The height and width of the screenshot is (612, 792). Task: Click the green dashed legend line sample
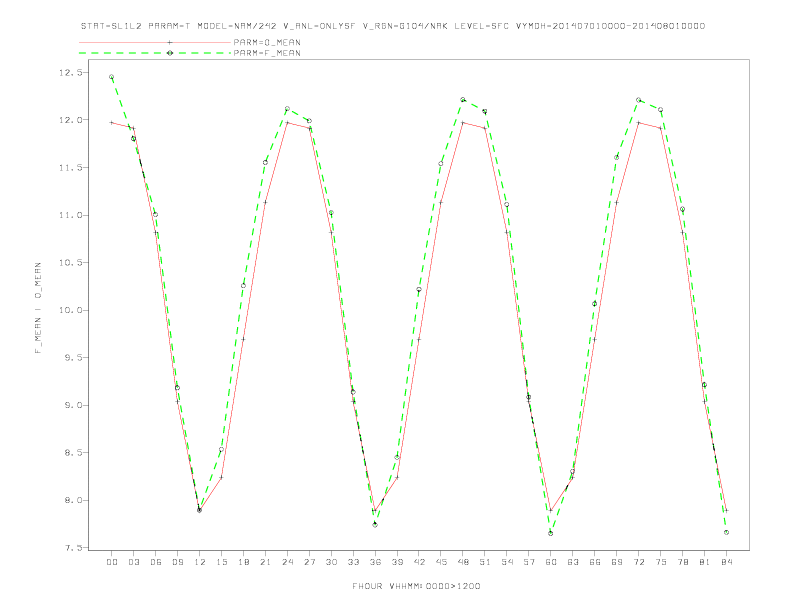coord(155,53)
